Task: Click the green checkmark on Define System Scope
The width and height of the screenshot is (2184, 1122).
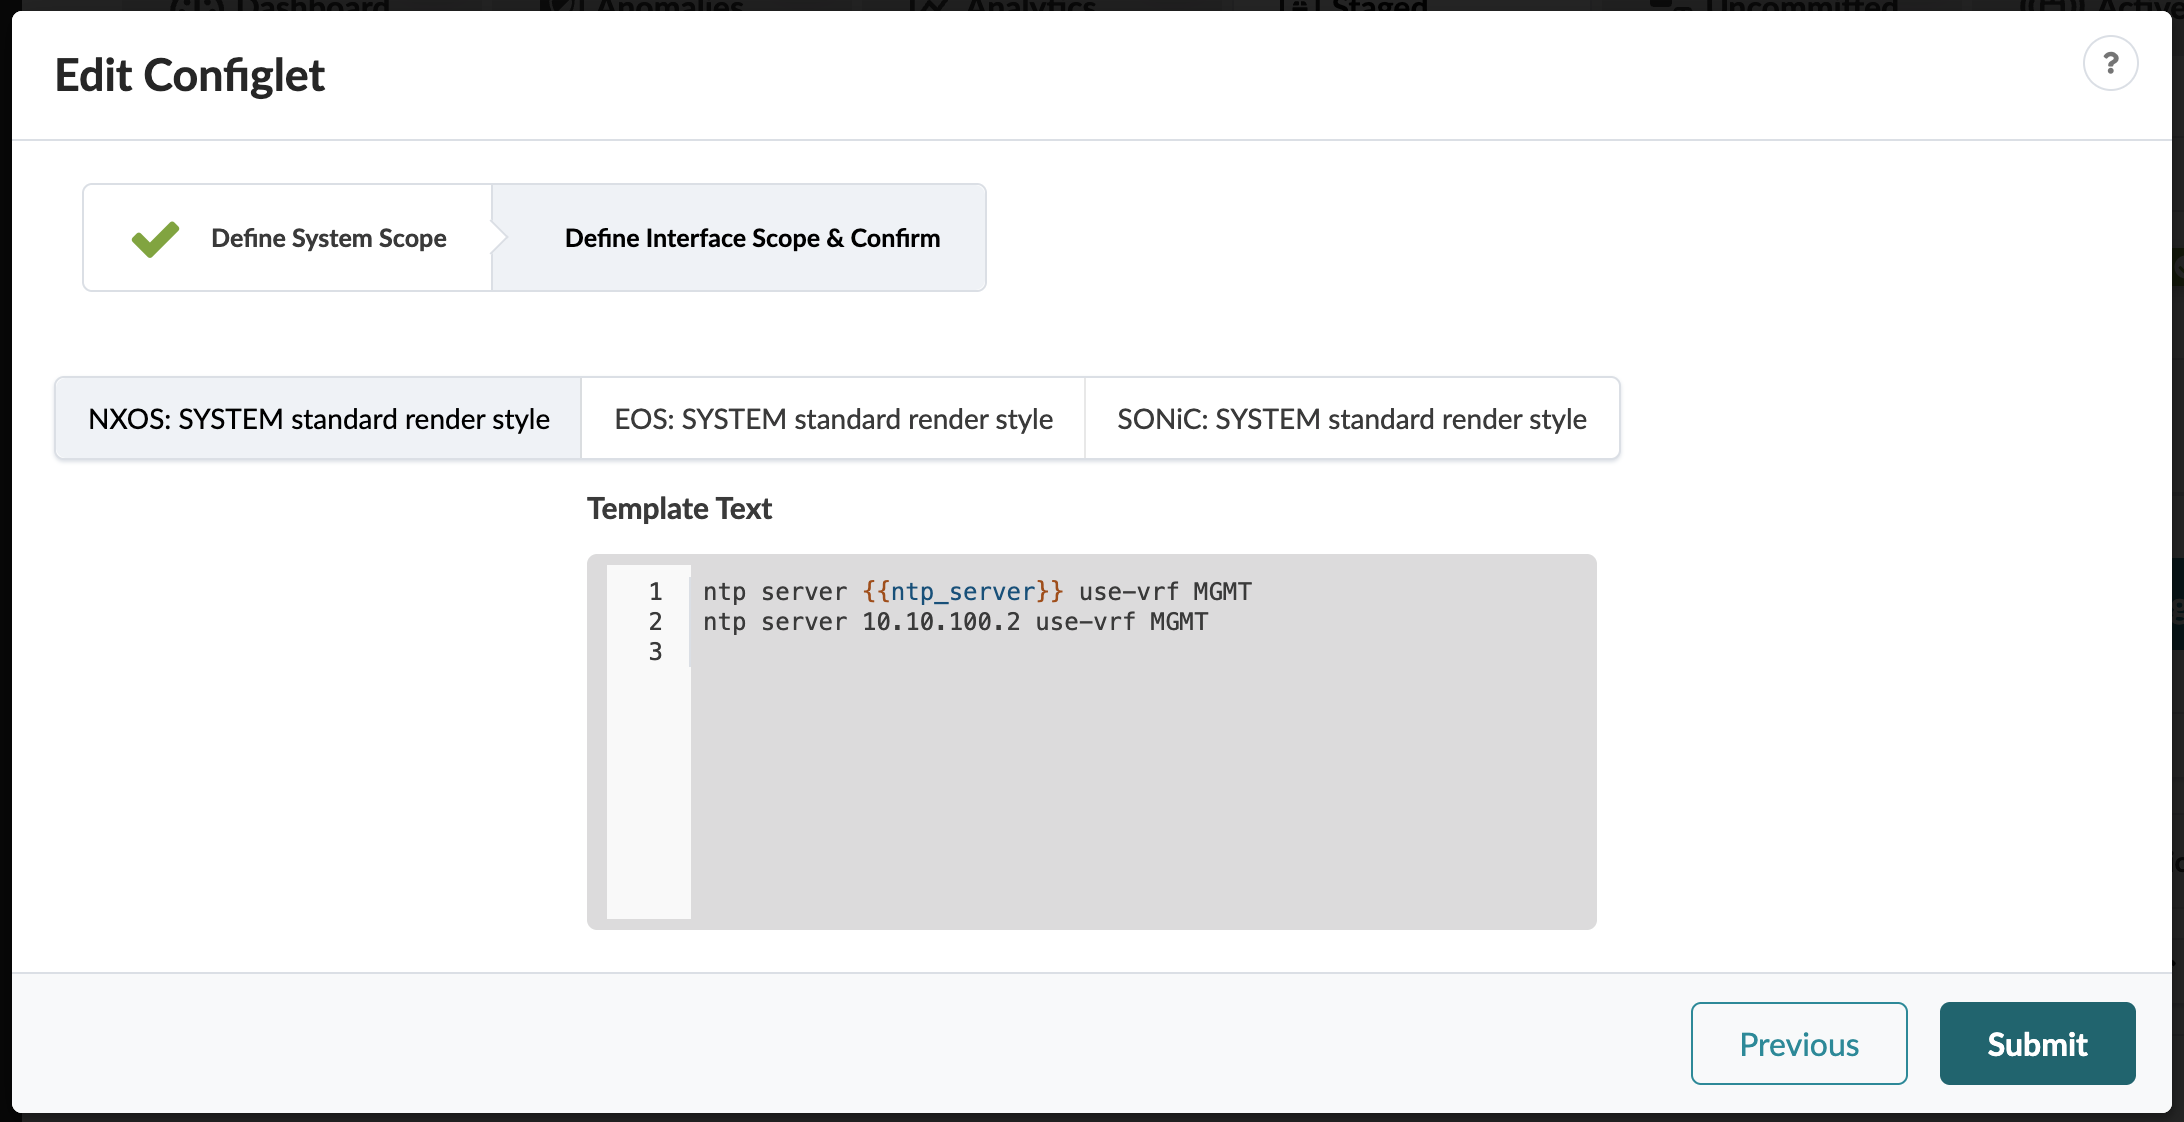Action: coord(155,239)
